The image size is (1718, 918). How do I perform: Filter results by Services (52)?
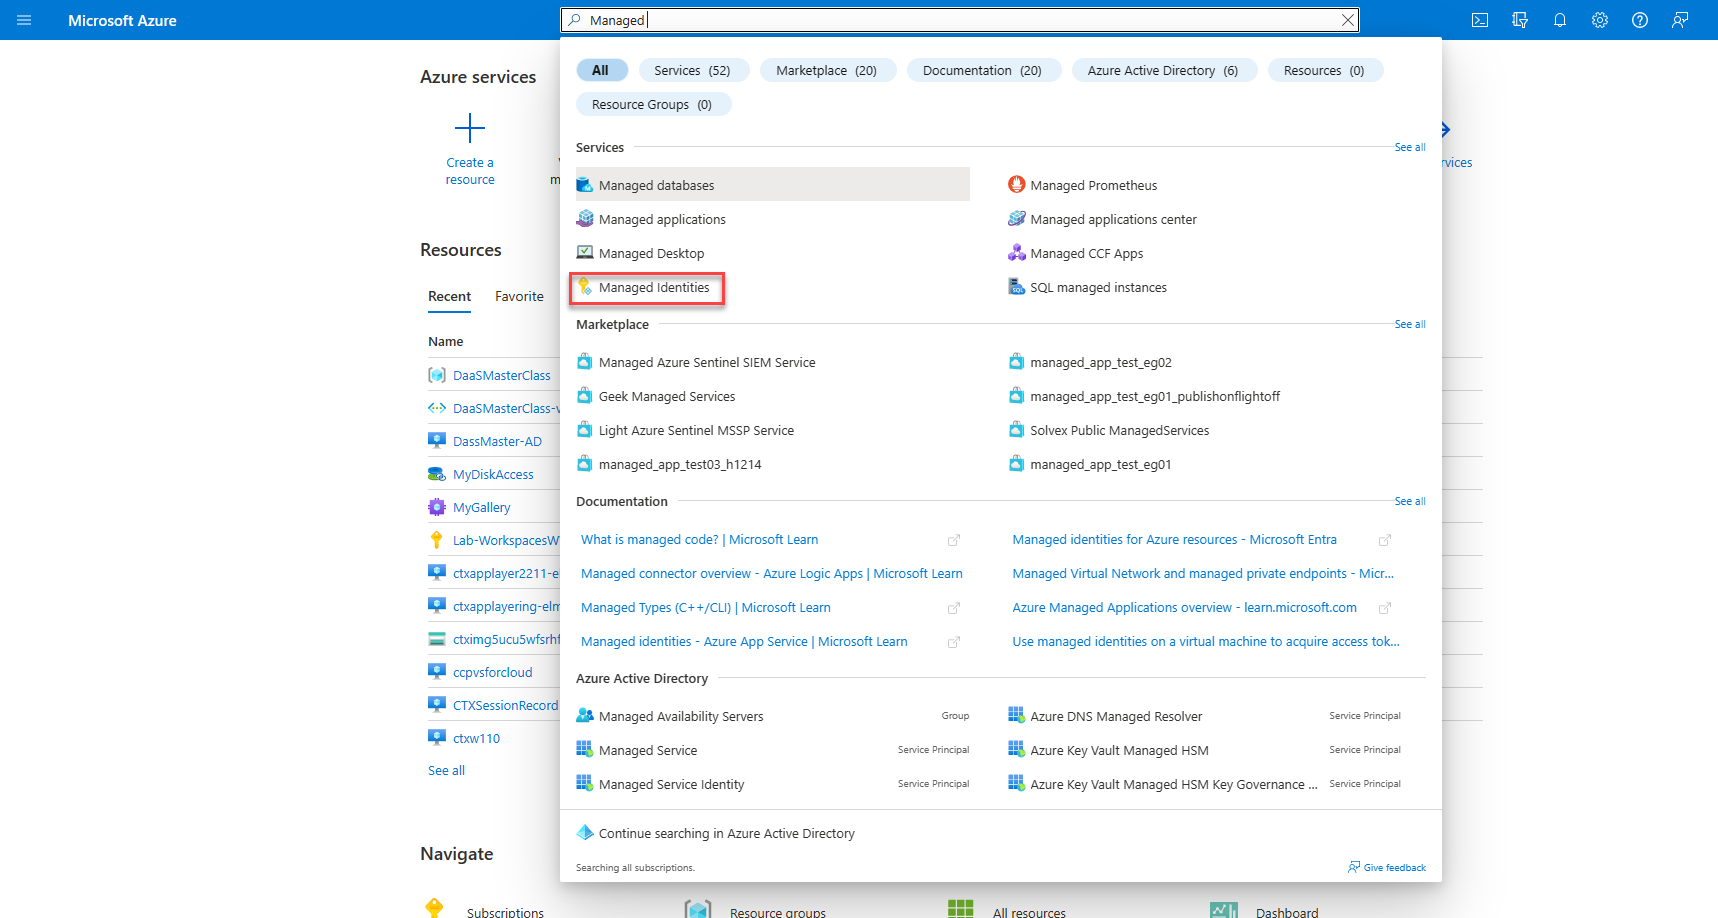(x=692, y=71)
